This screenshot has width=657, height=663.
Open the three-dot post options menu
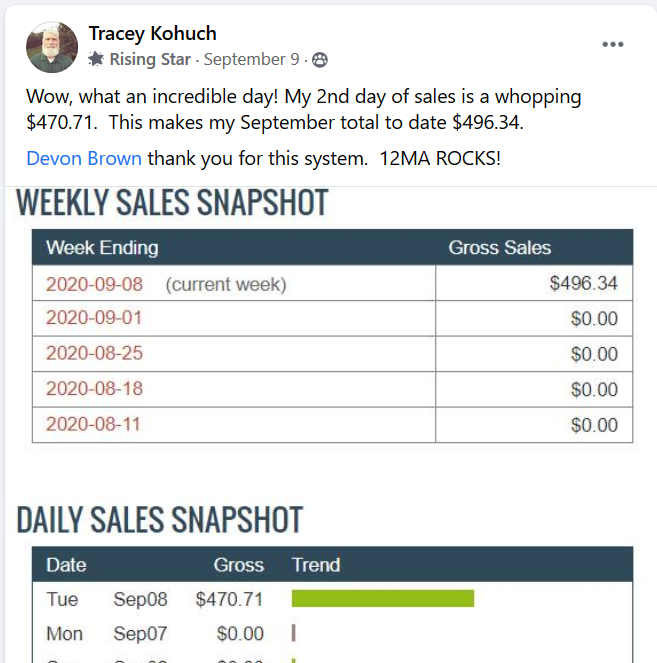(x=613, y=44)
